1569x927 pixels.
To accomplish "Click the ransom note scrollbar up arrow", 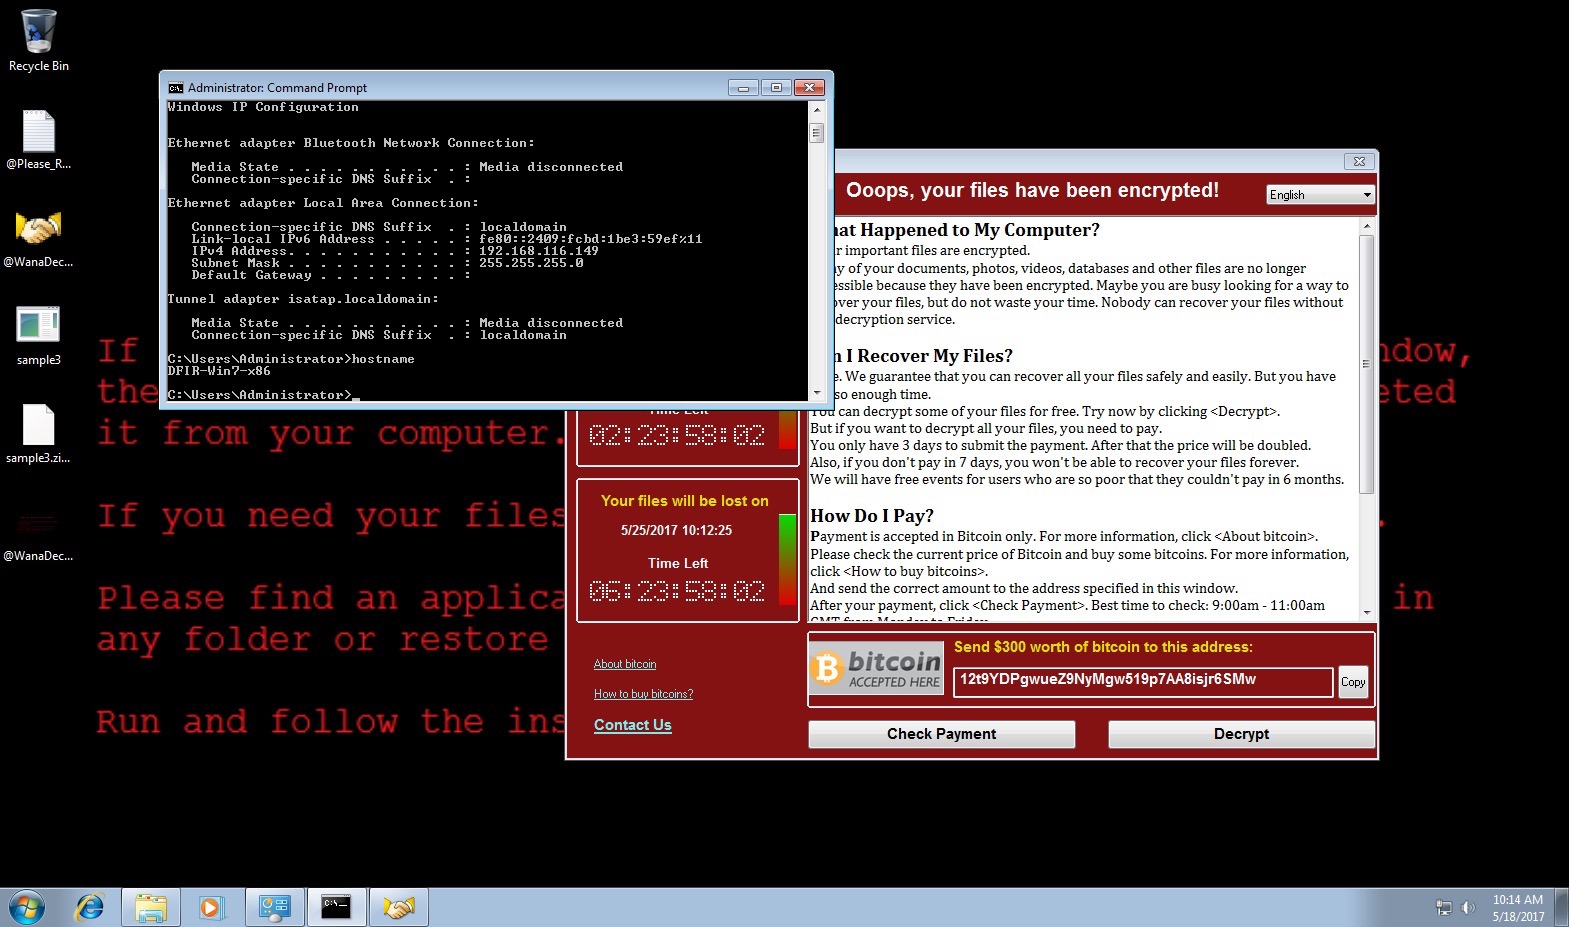I will (1366, 227).
